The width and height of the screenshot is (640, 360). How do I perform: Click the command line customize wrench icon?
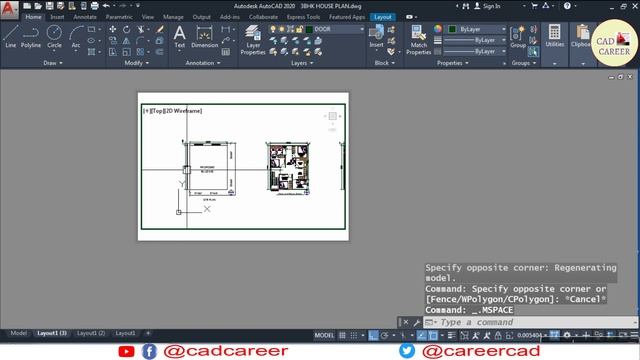click(x=416, y=322)
